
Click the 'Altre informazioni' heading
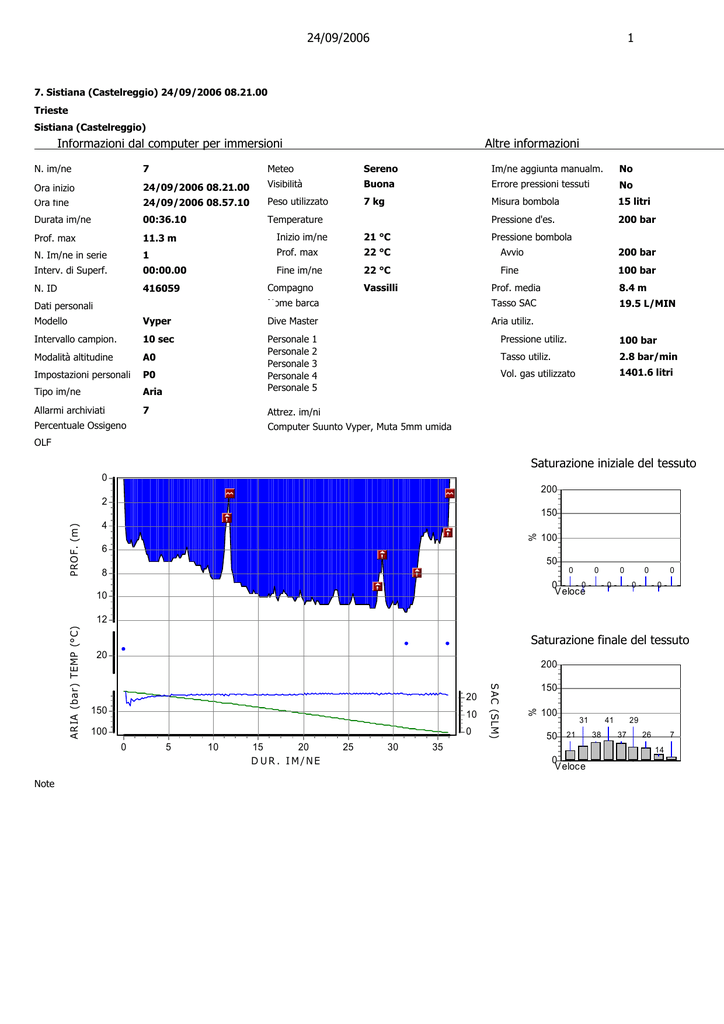click(x=532, y=143)
